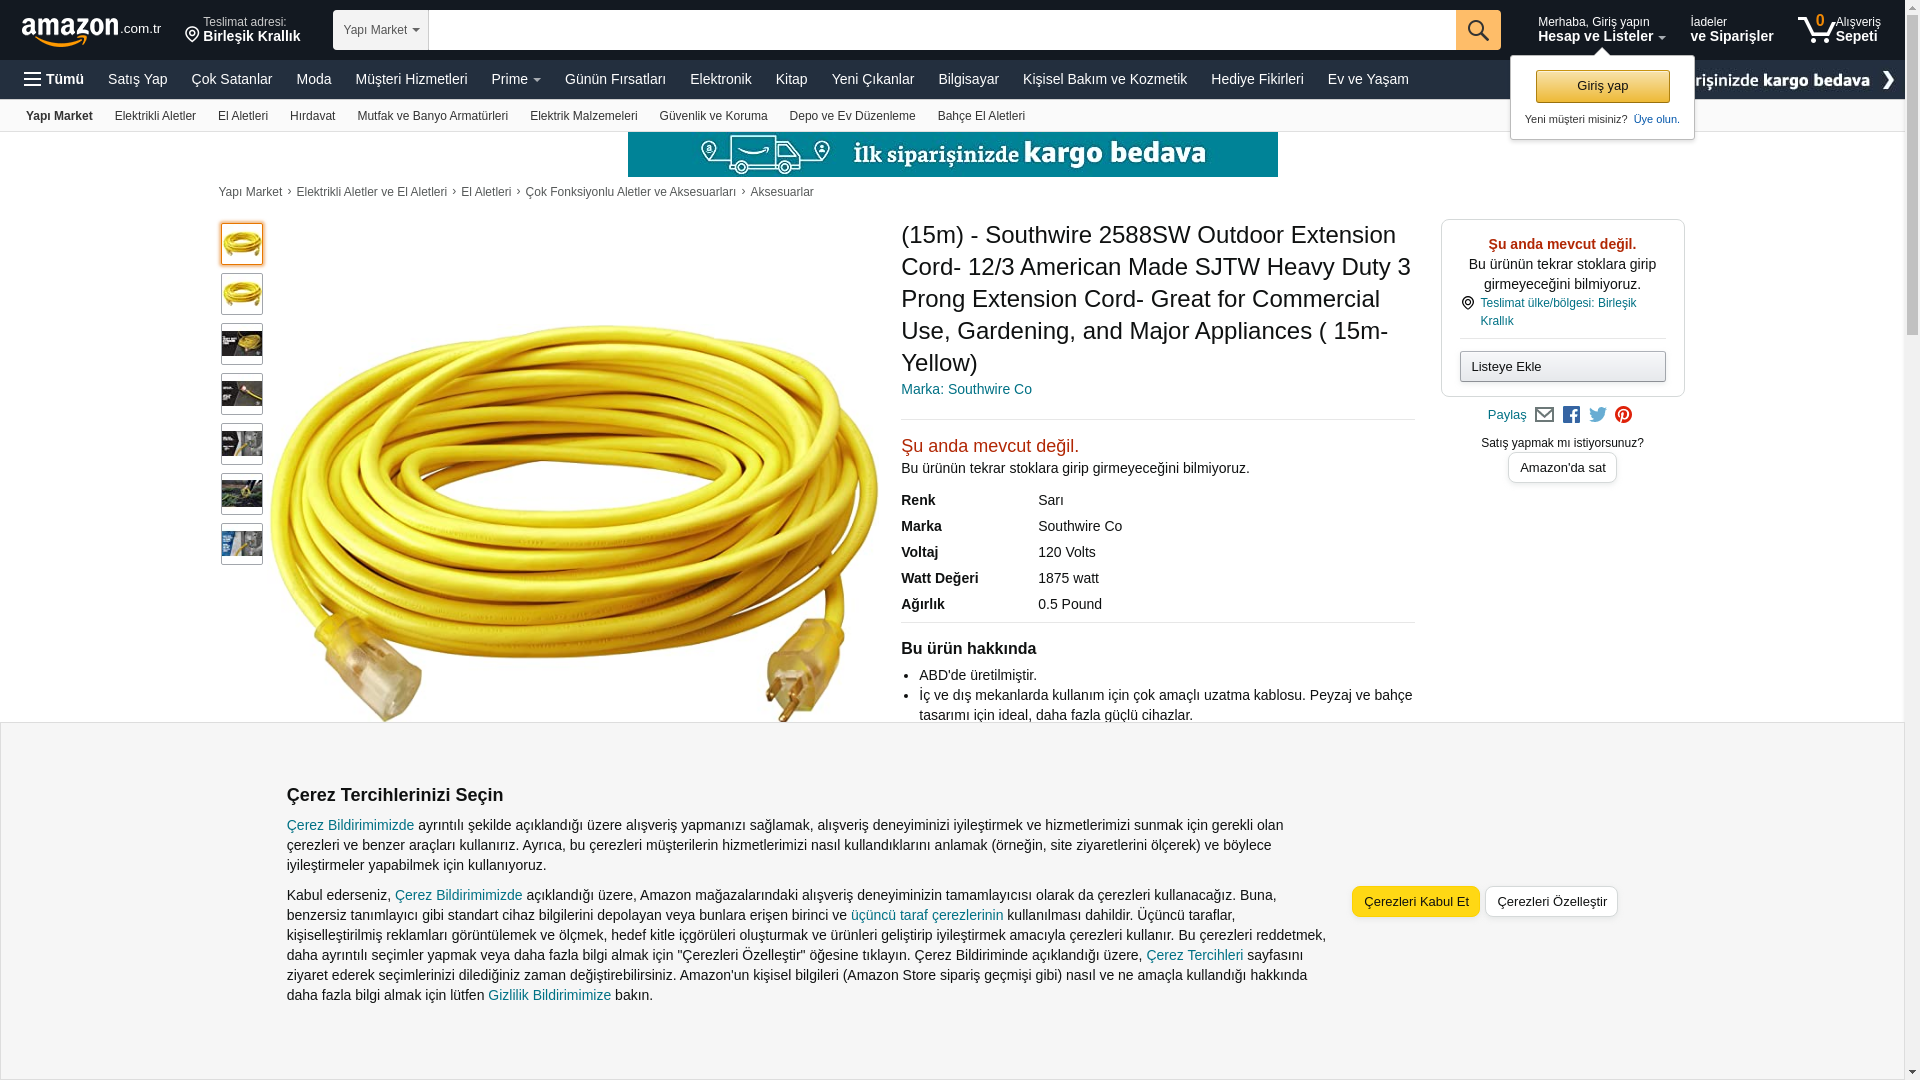Open the Tümü hamburger menu
Image resolution: width=1920 pixels, height=1080 pixels.
tap(54, 79)
